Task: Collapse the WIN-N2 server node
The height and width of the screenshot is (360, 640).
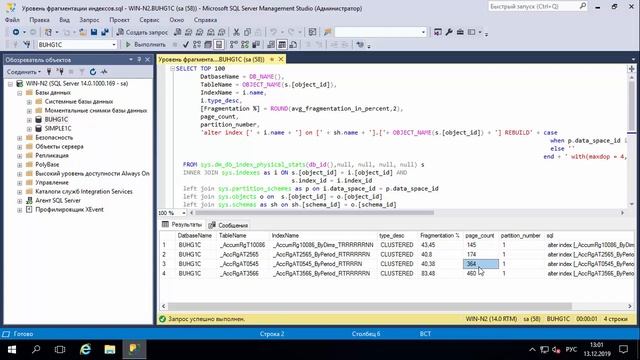Action: point(10,84)
